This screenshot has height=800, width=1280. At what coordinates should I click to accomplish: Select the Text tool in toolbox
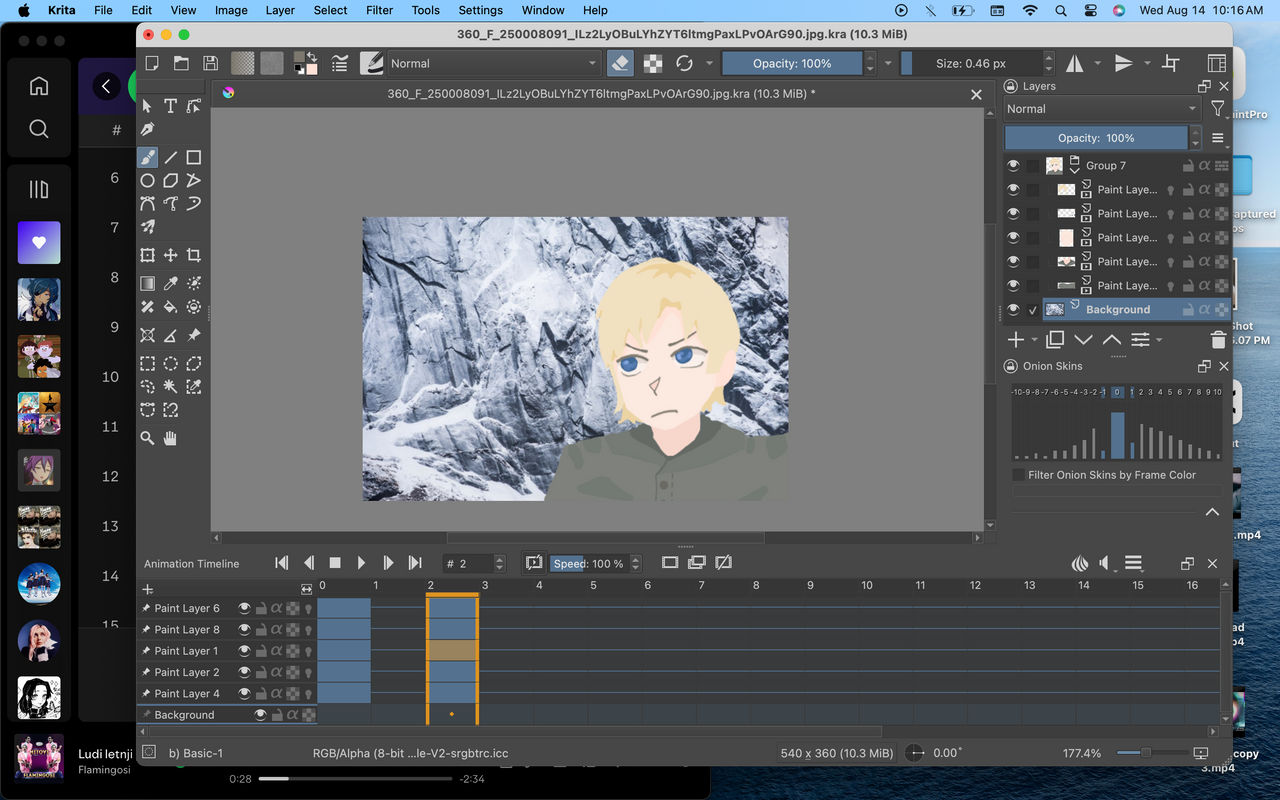170,106
